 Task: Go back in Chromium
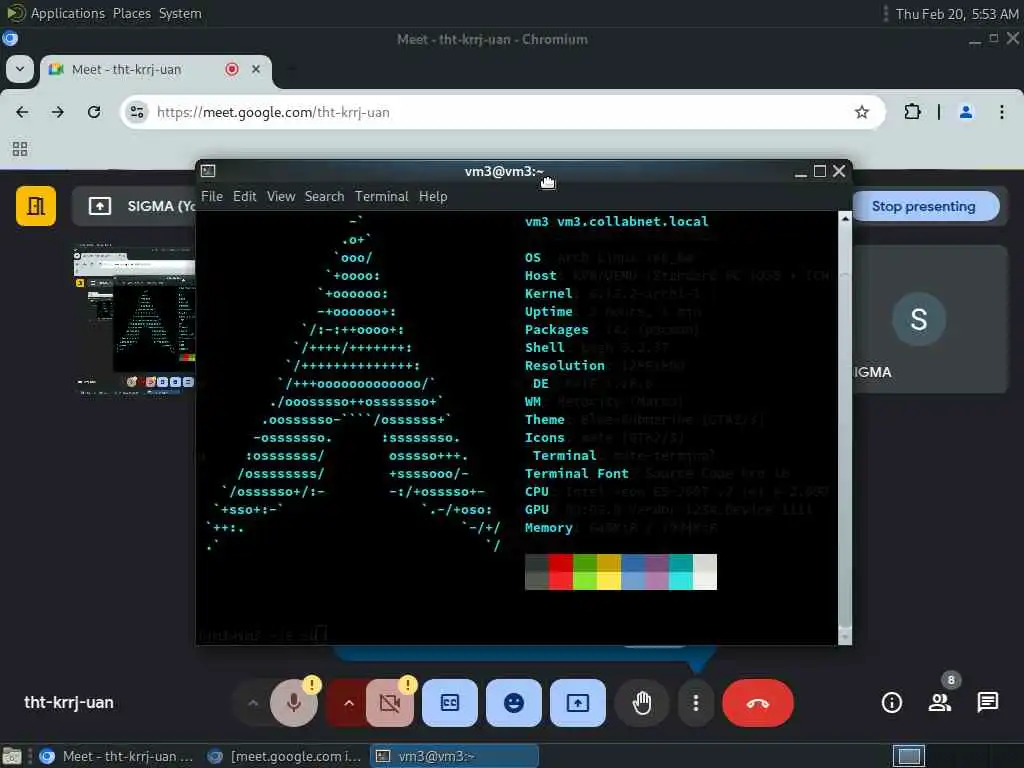point(22,112)
